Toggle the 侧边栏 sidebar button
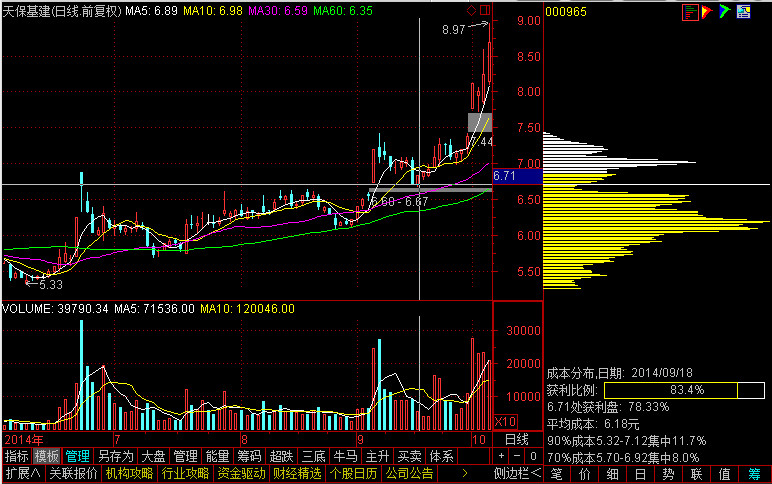 point(517,473)
